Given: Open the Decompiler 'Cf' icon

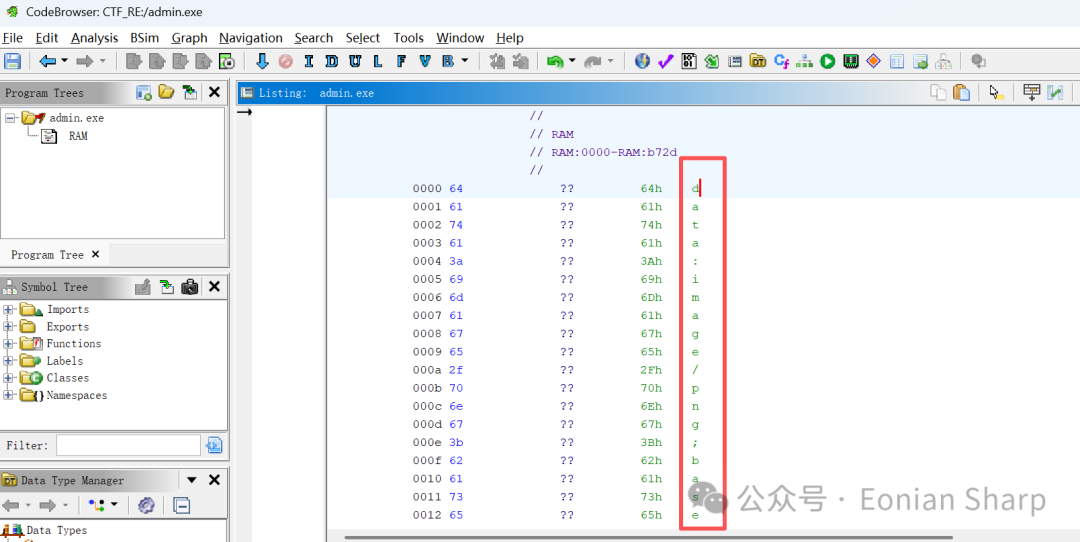Looking at the screenshot, I should 781,61.
